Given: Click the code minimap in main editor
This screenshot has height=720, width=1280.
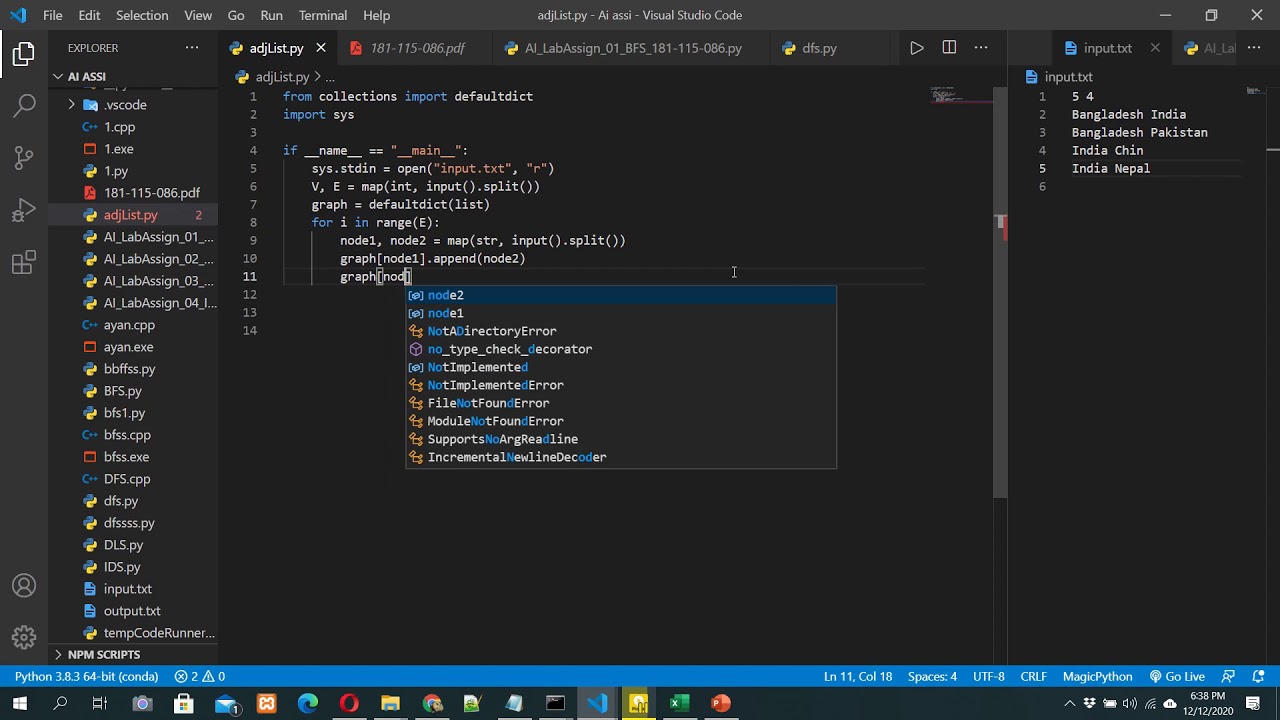Looking at the screenshot, I should click(x=960, y=95).
